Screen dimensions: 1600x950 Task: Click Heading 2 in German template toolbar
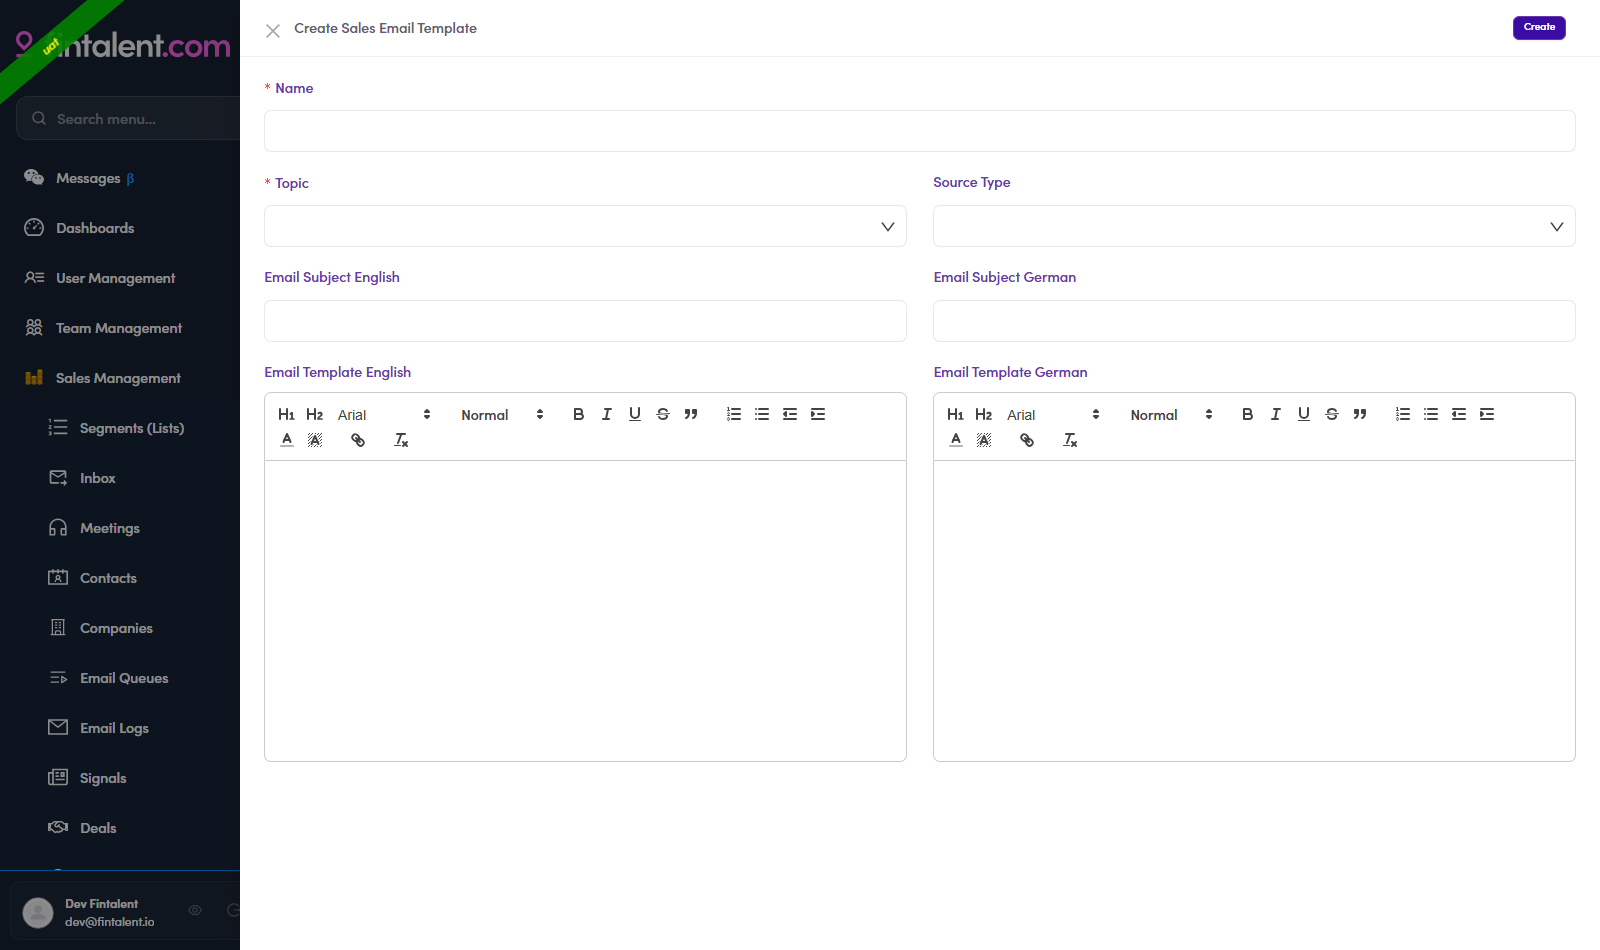983,414
